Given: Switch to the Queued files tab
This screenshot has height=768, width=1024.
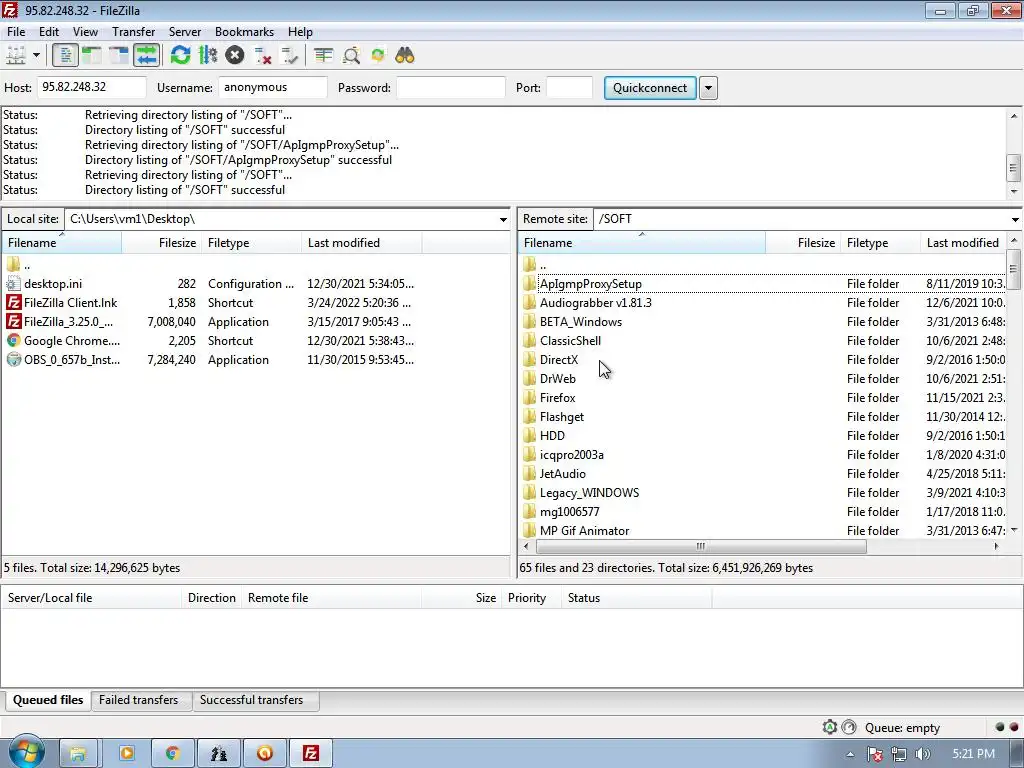Looking at the screenshot, I should tap(48, 700).
